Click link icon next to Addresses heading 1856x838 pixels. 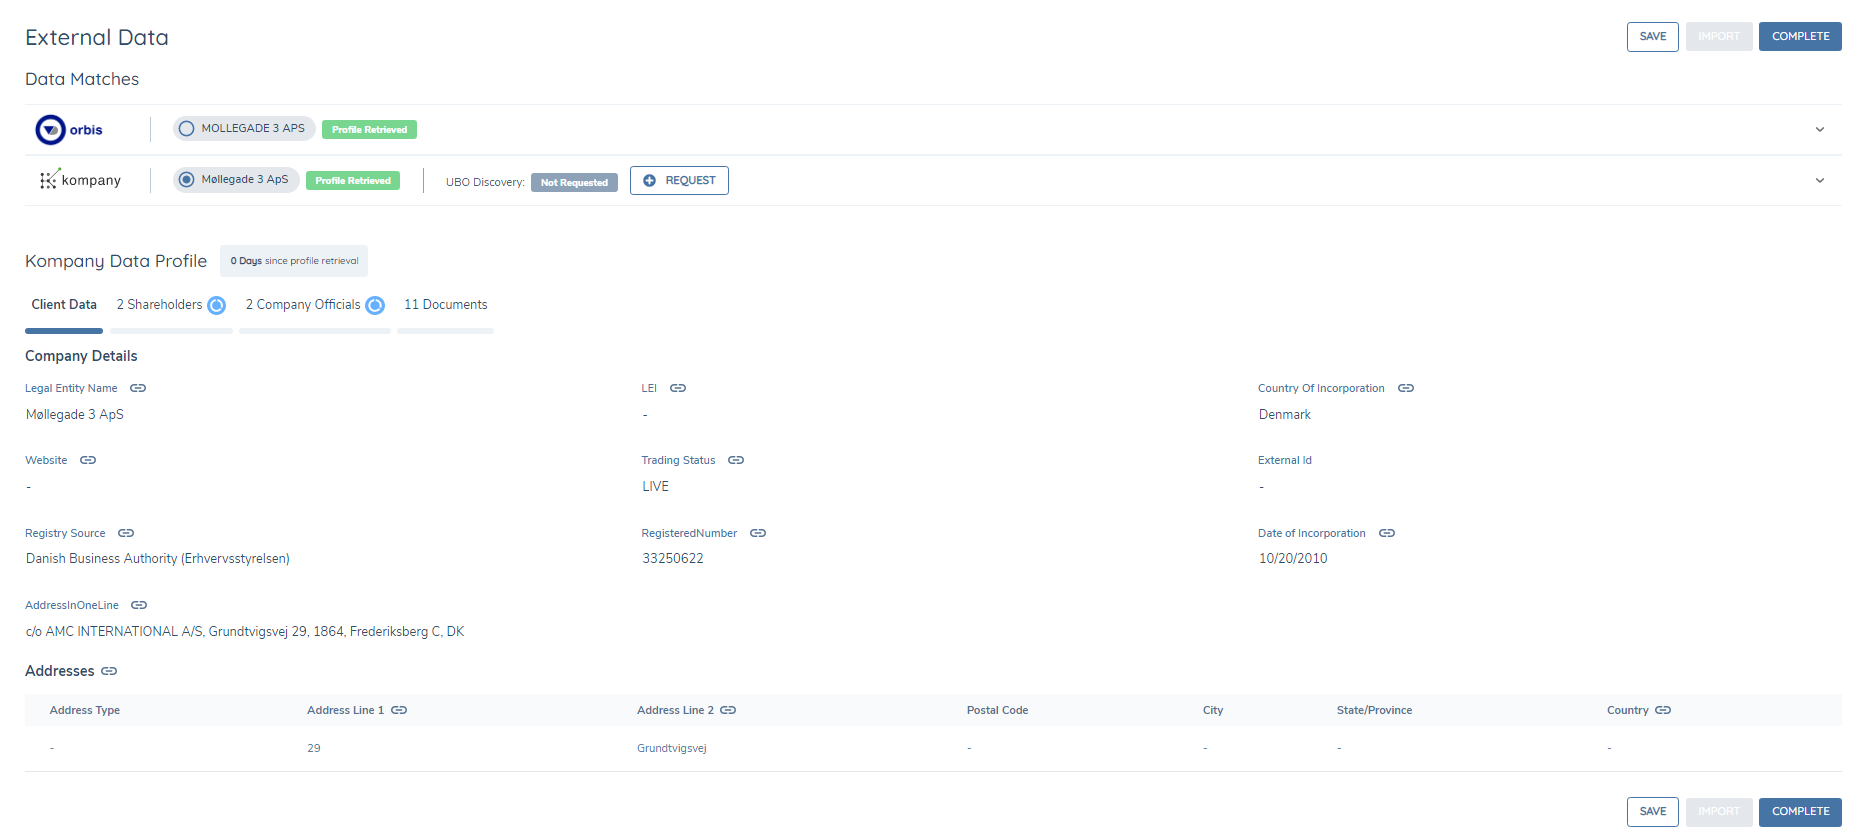109,671
